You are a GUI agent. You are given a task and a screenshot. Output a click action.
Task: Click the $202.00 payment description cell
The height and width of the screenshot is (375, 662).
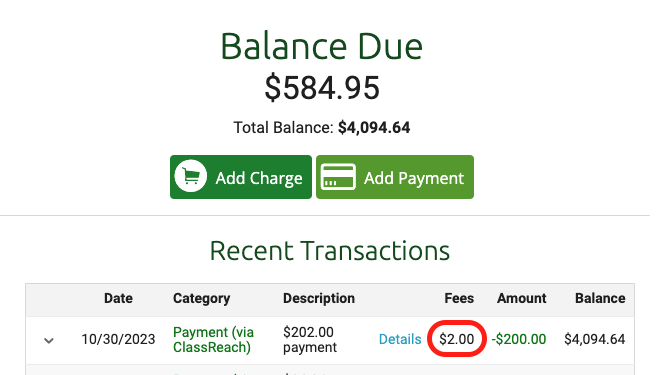[310, 340]
